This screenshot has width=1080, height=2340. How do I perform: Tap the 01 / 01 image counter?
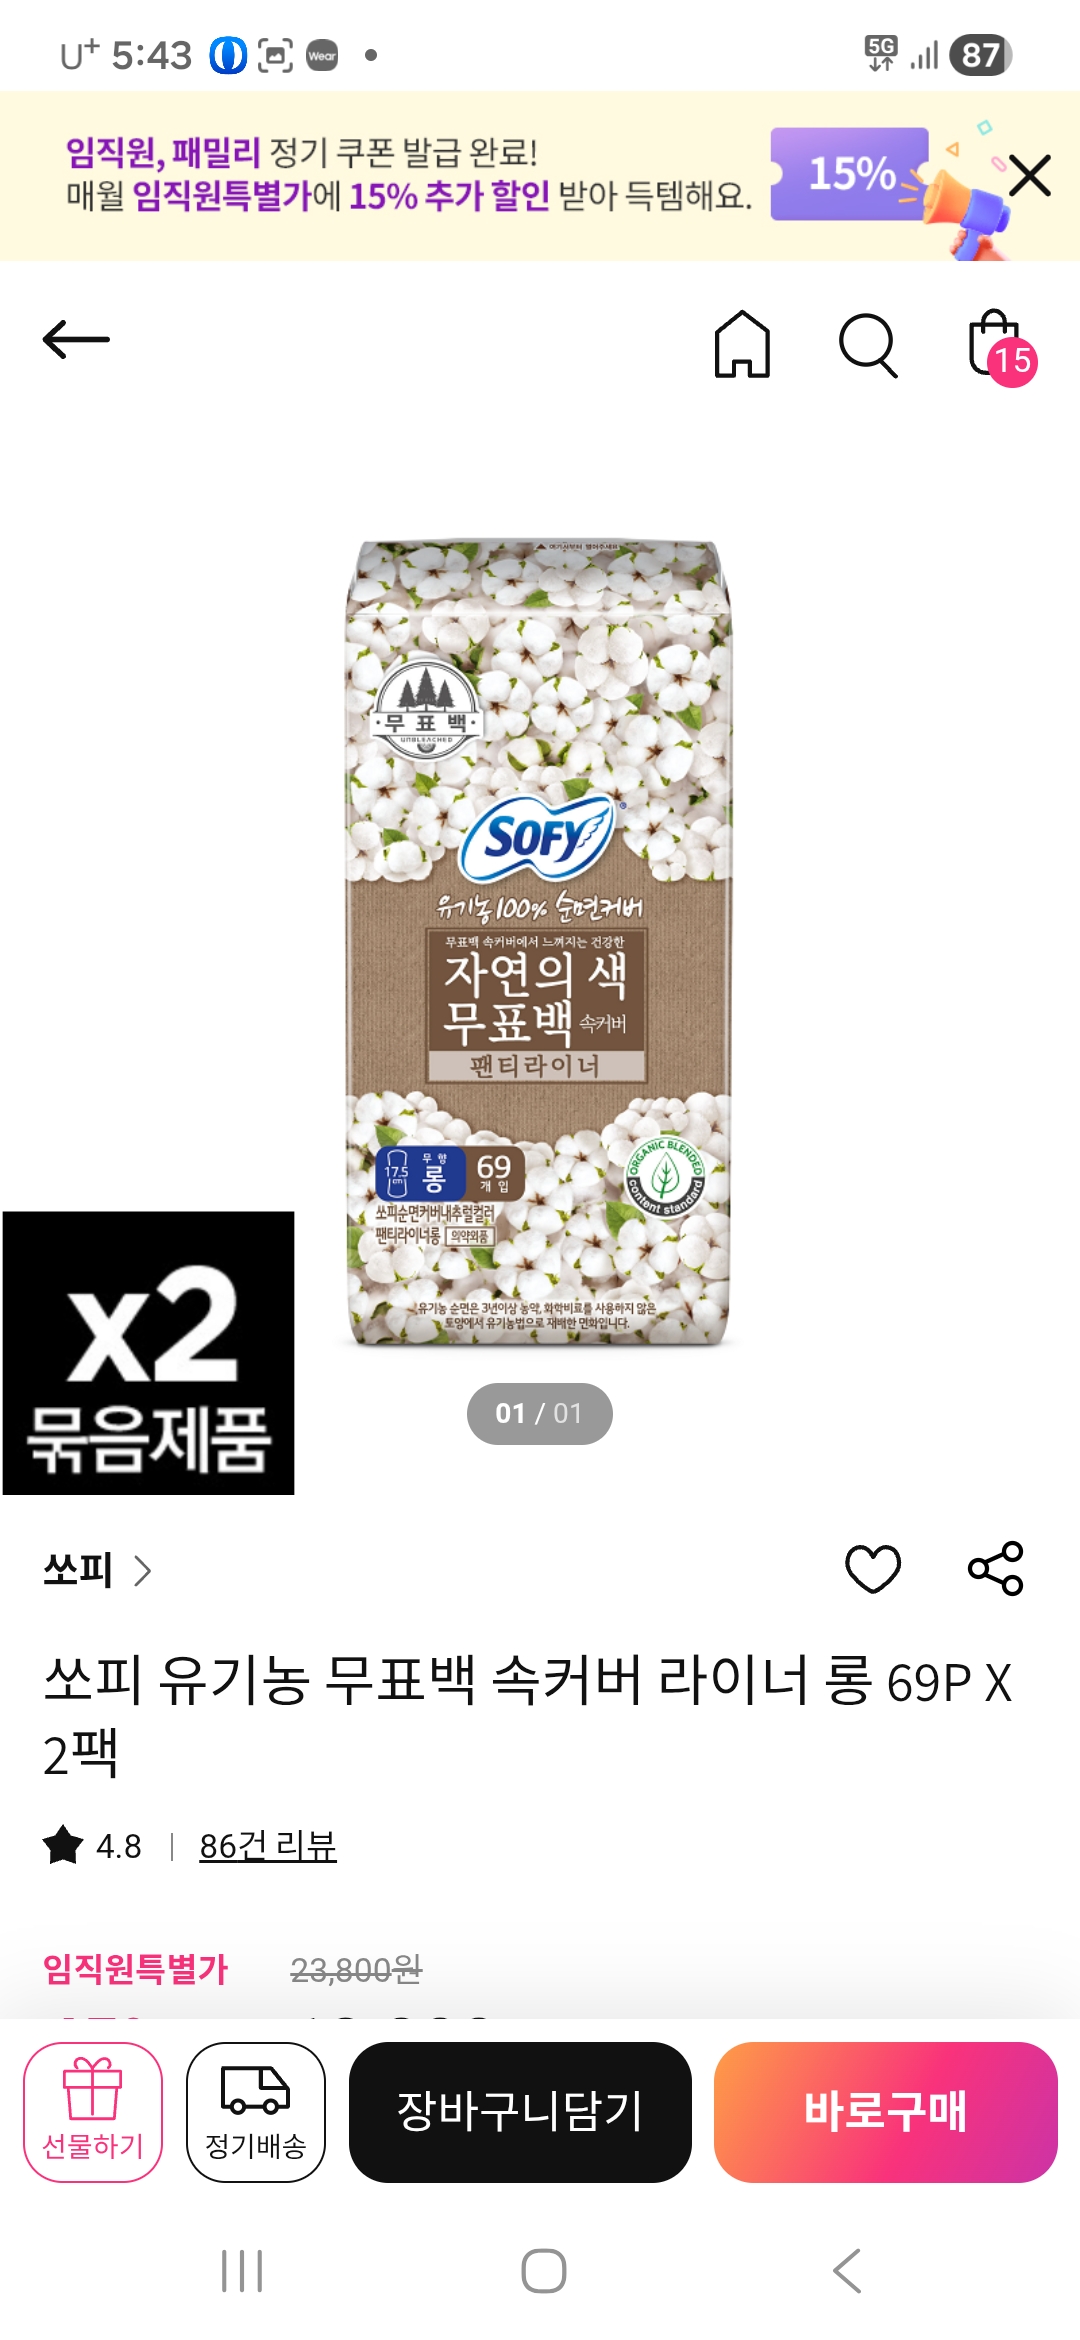[x=539, y=1413]
